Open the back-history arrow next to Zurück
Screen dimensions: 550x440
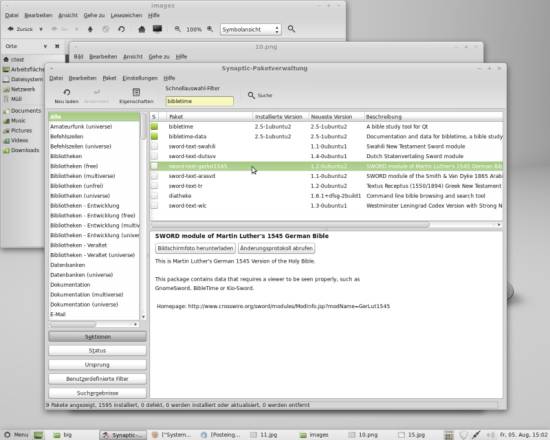click(x=41, y=29)
